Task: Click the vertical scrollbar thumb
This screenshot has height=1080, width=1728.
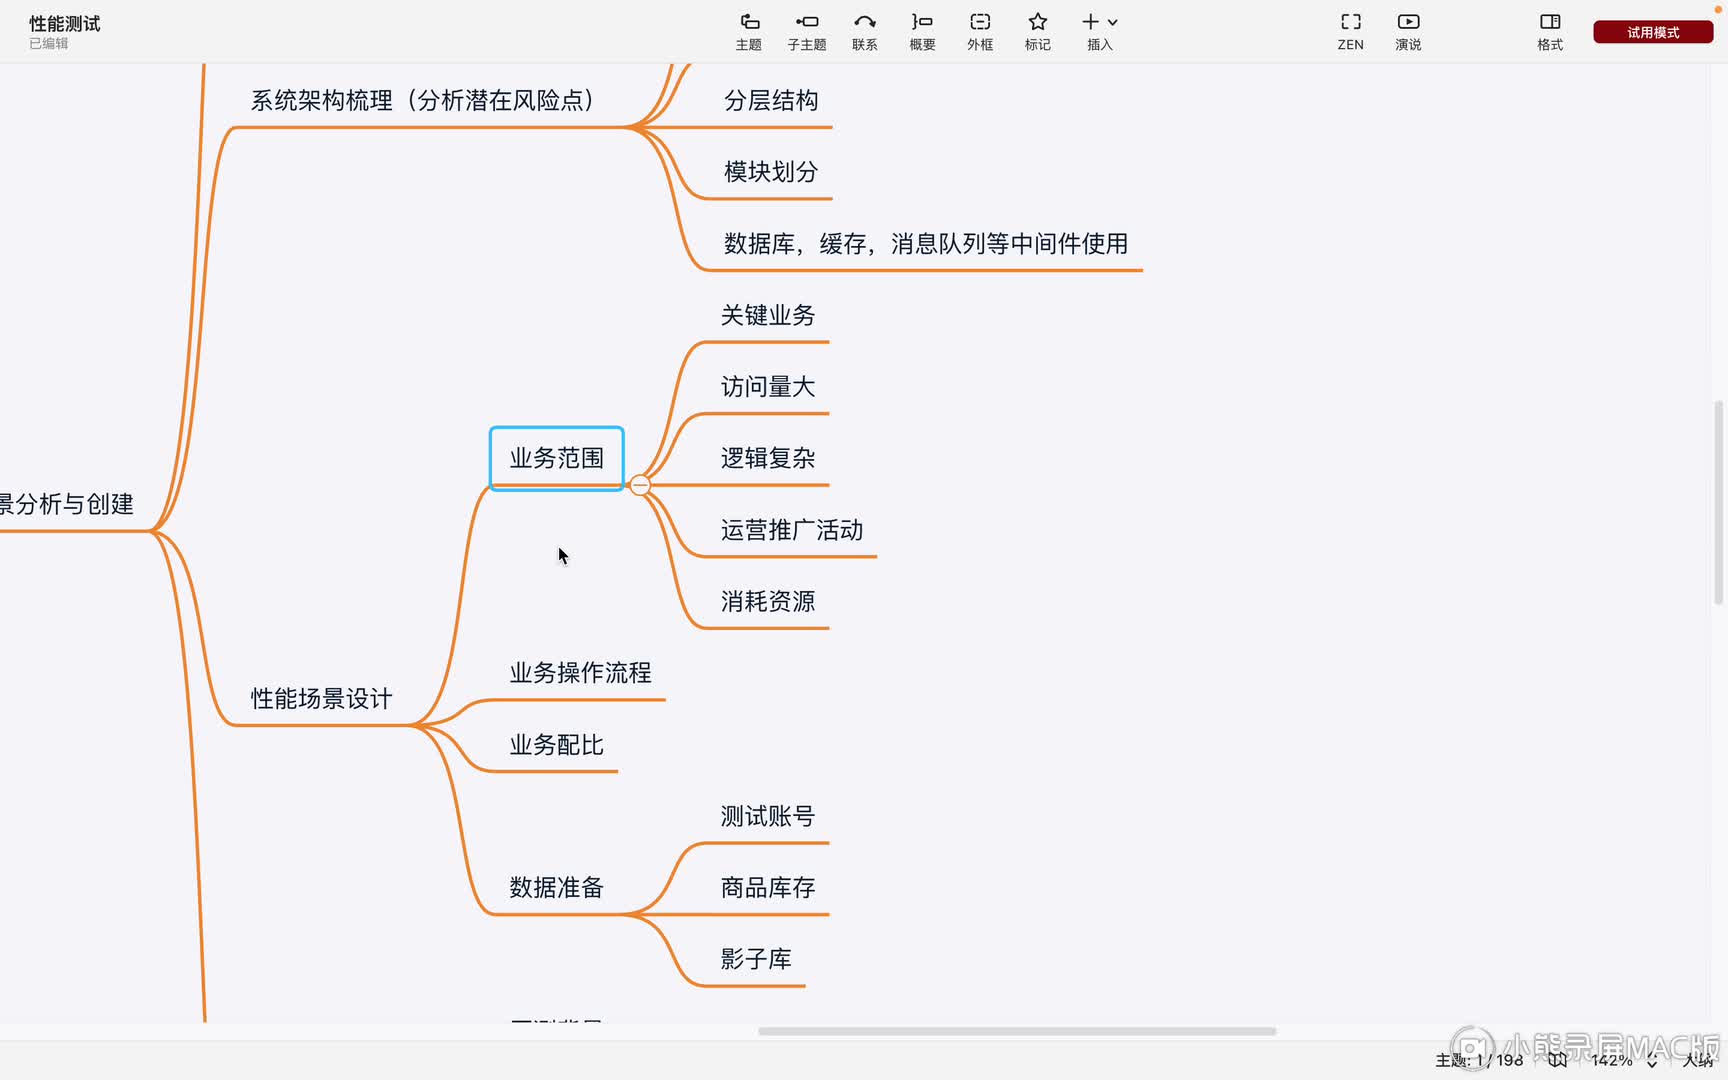Action: coord(1719,503)
